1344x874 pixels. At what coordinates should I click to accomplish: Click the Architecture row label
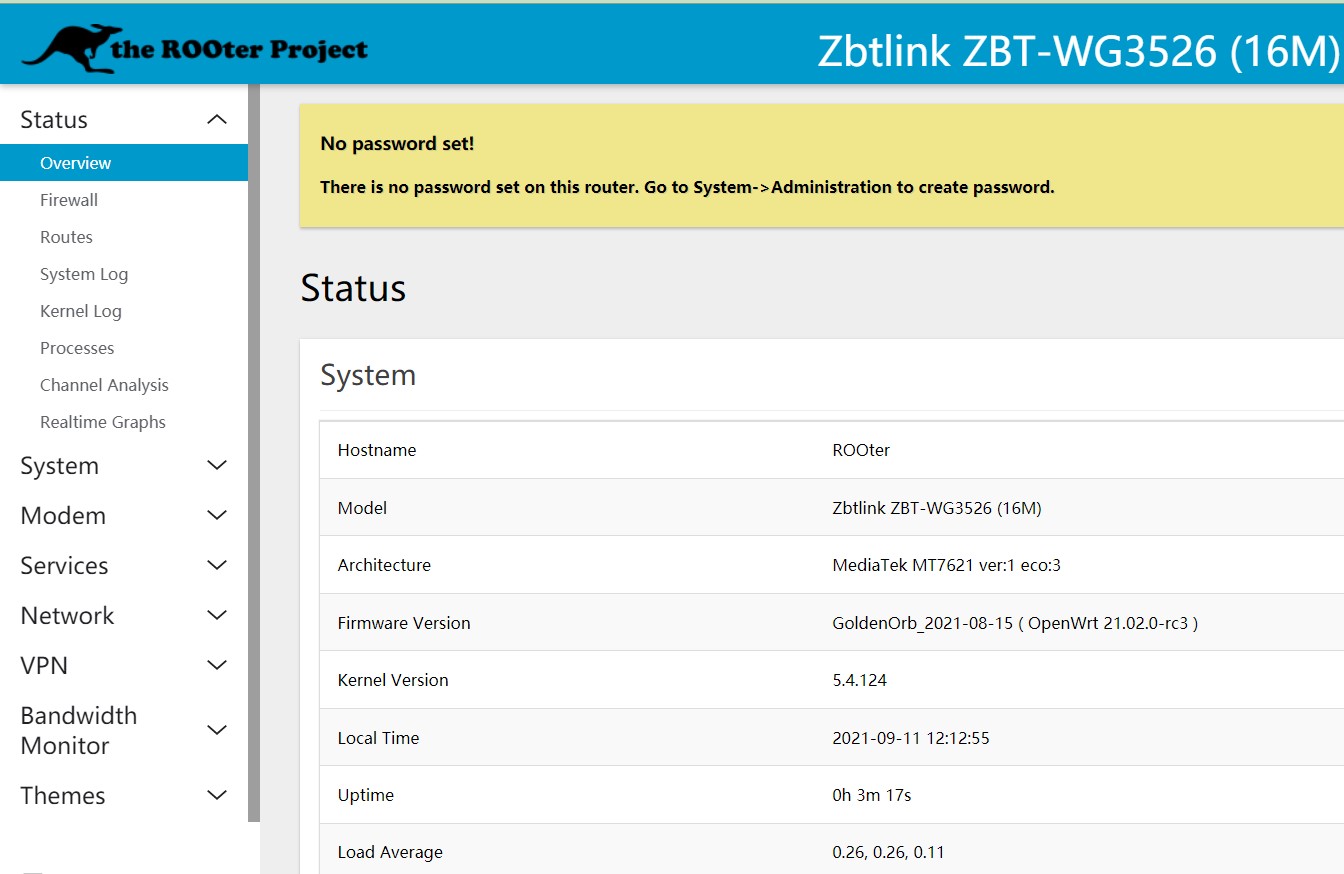coord(384,565)
